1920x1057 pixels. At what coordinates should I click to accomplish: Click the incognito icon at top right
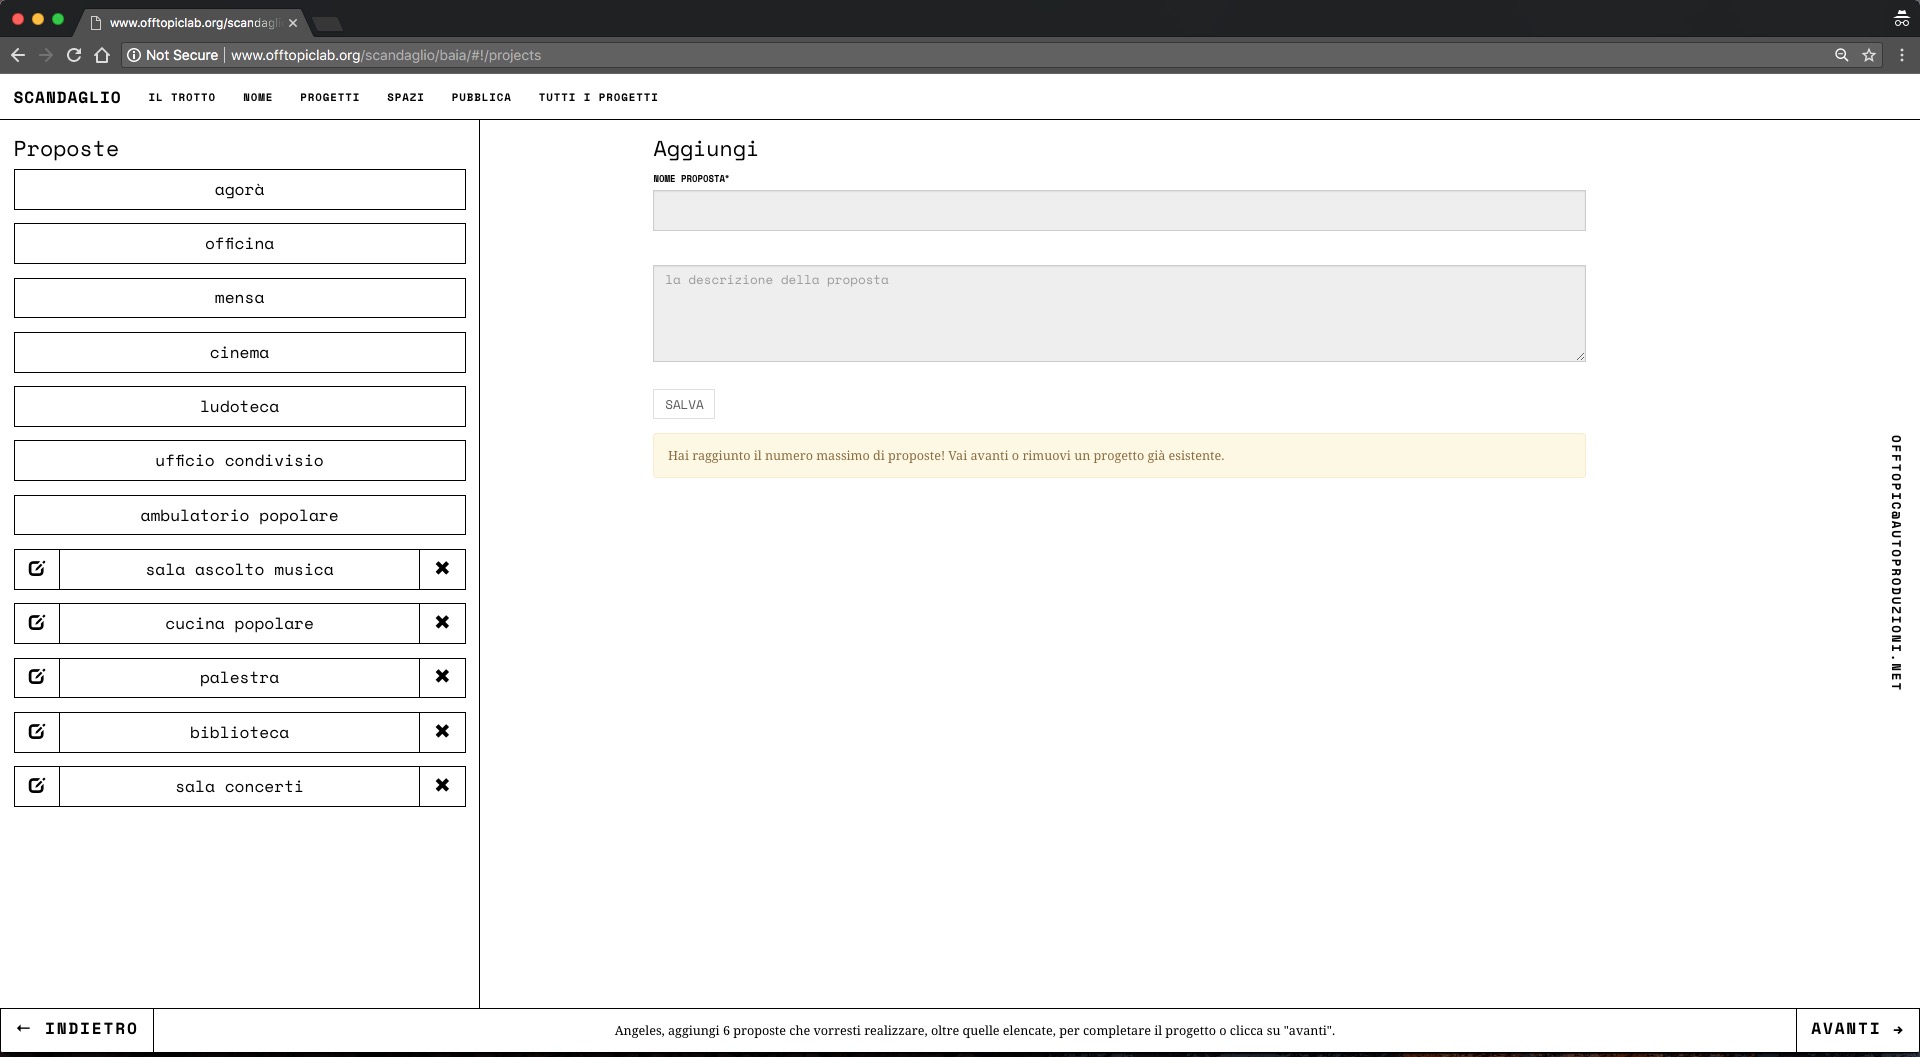(1901, 18)
